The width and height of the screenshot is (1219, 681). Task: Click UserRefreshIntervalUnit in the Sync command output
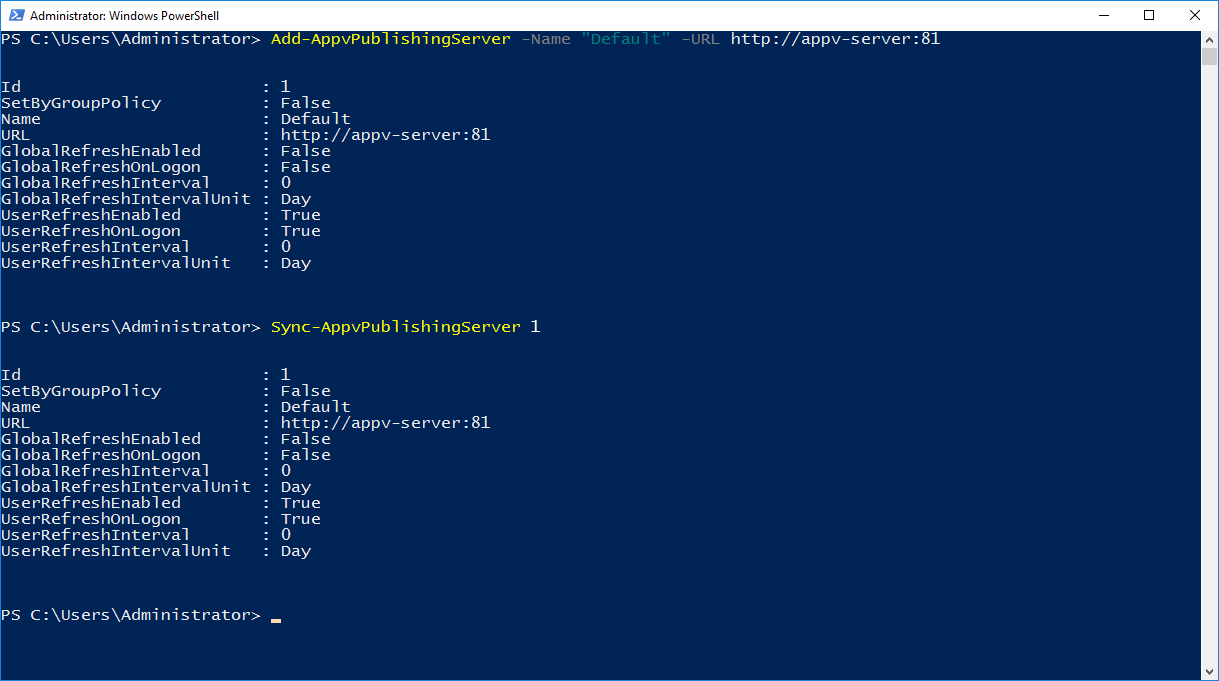click(x=116, y=551)
